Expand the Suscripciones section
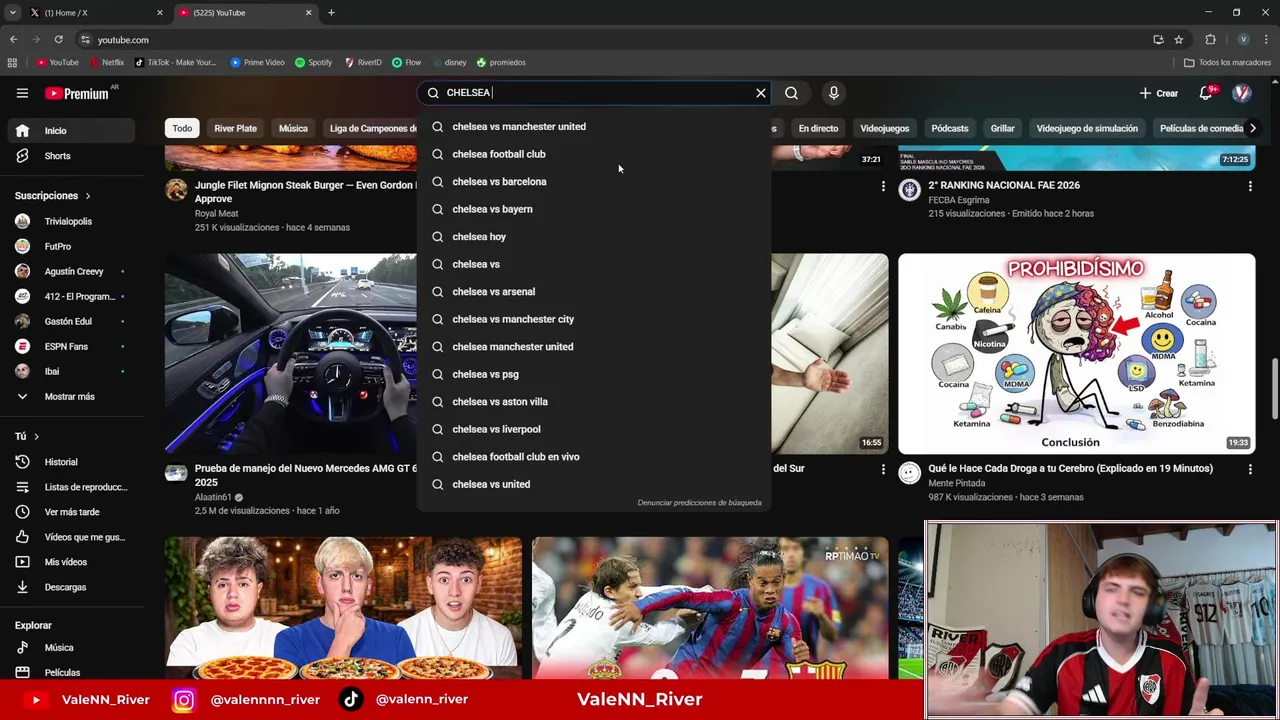 (53, 196)
